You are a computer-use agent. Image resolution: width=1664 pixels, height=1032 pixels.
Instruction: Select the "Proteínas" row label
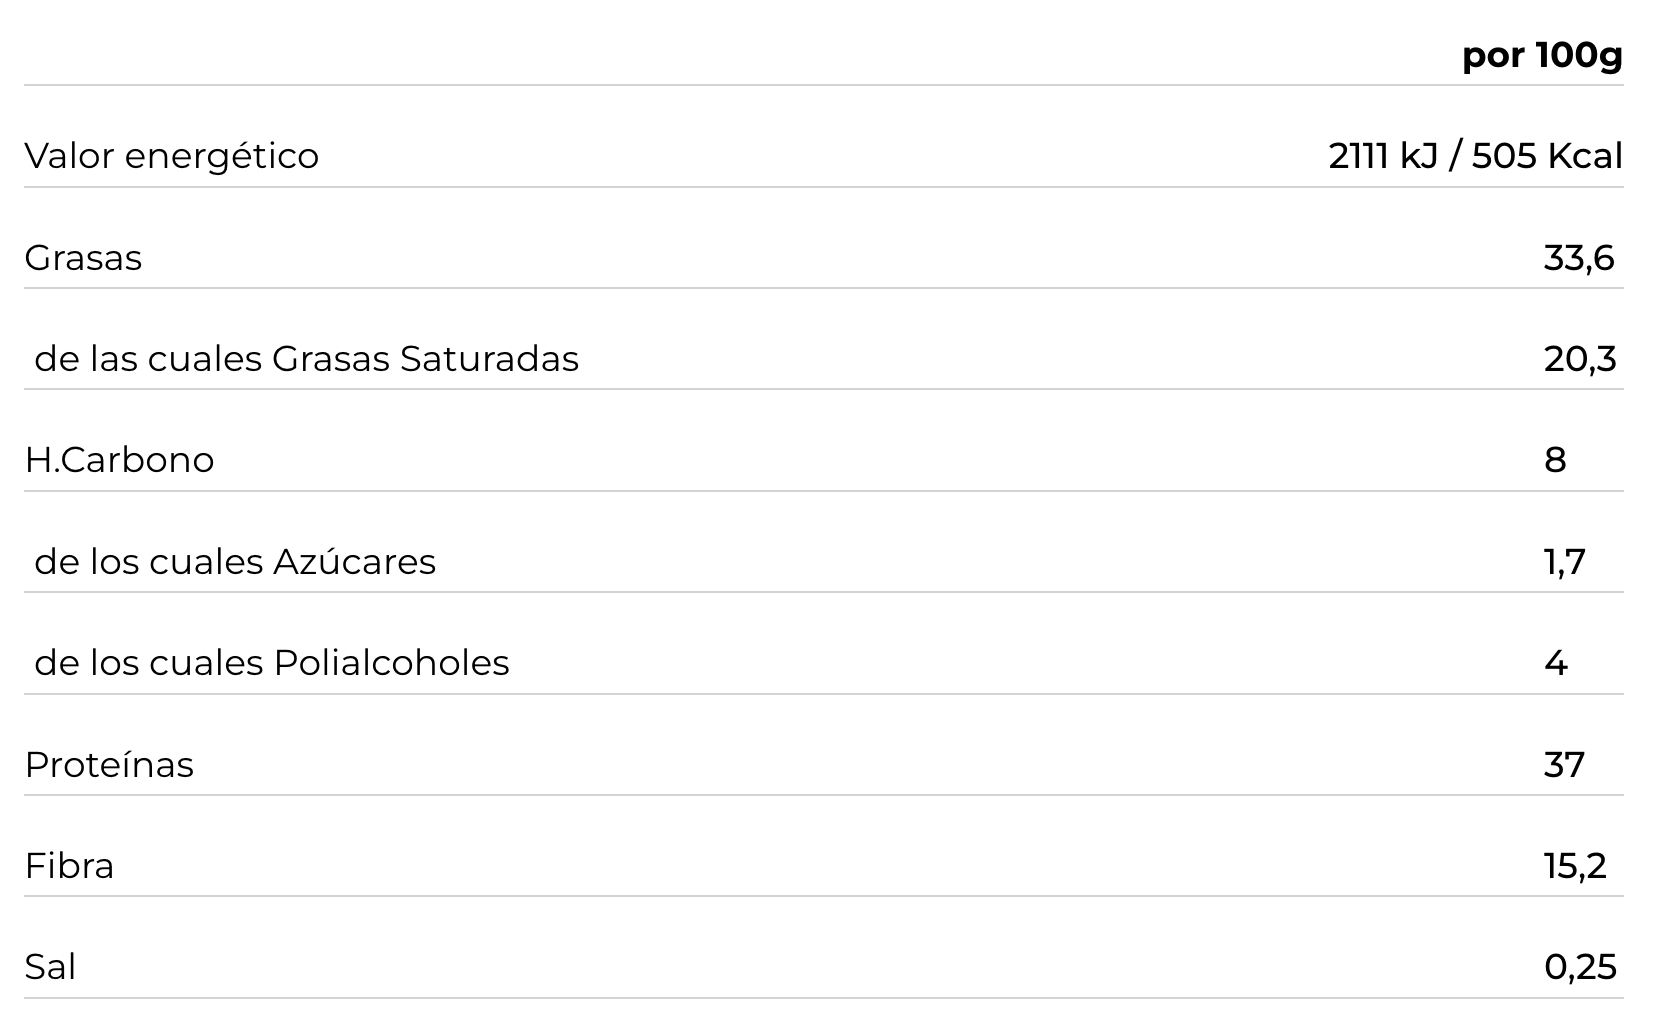(109, 765)
